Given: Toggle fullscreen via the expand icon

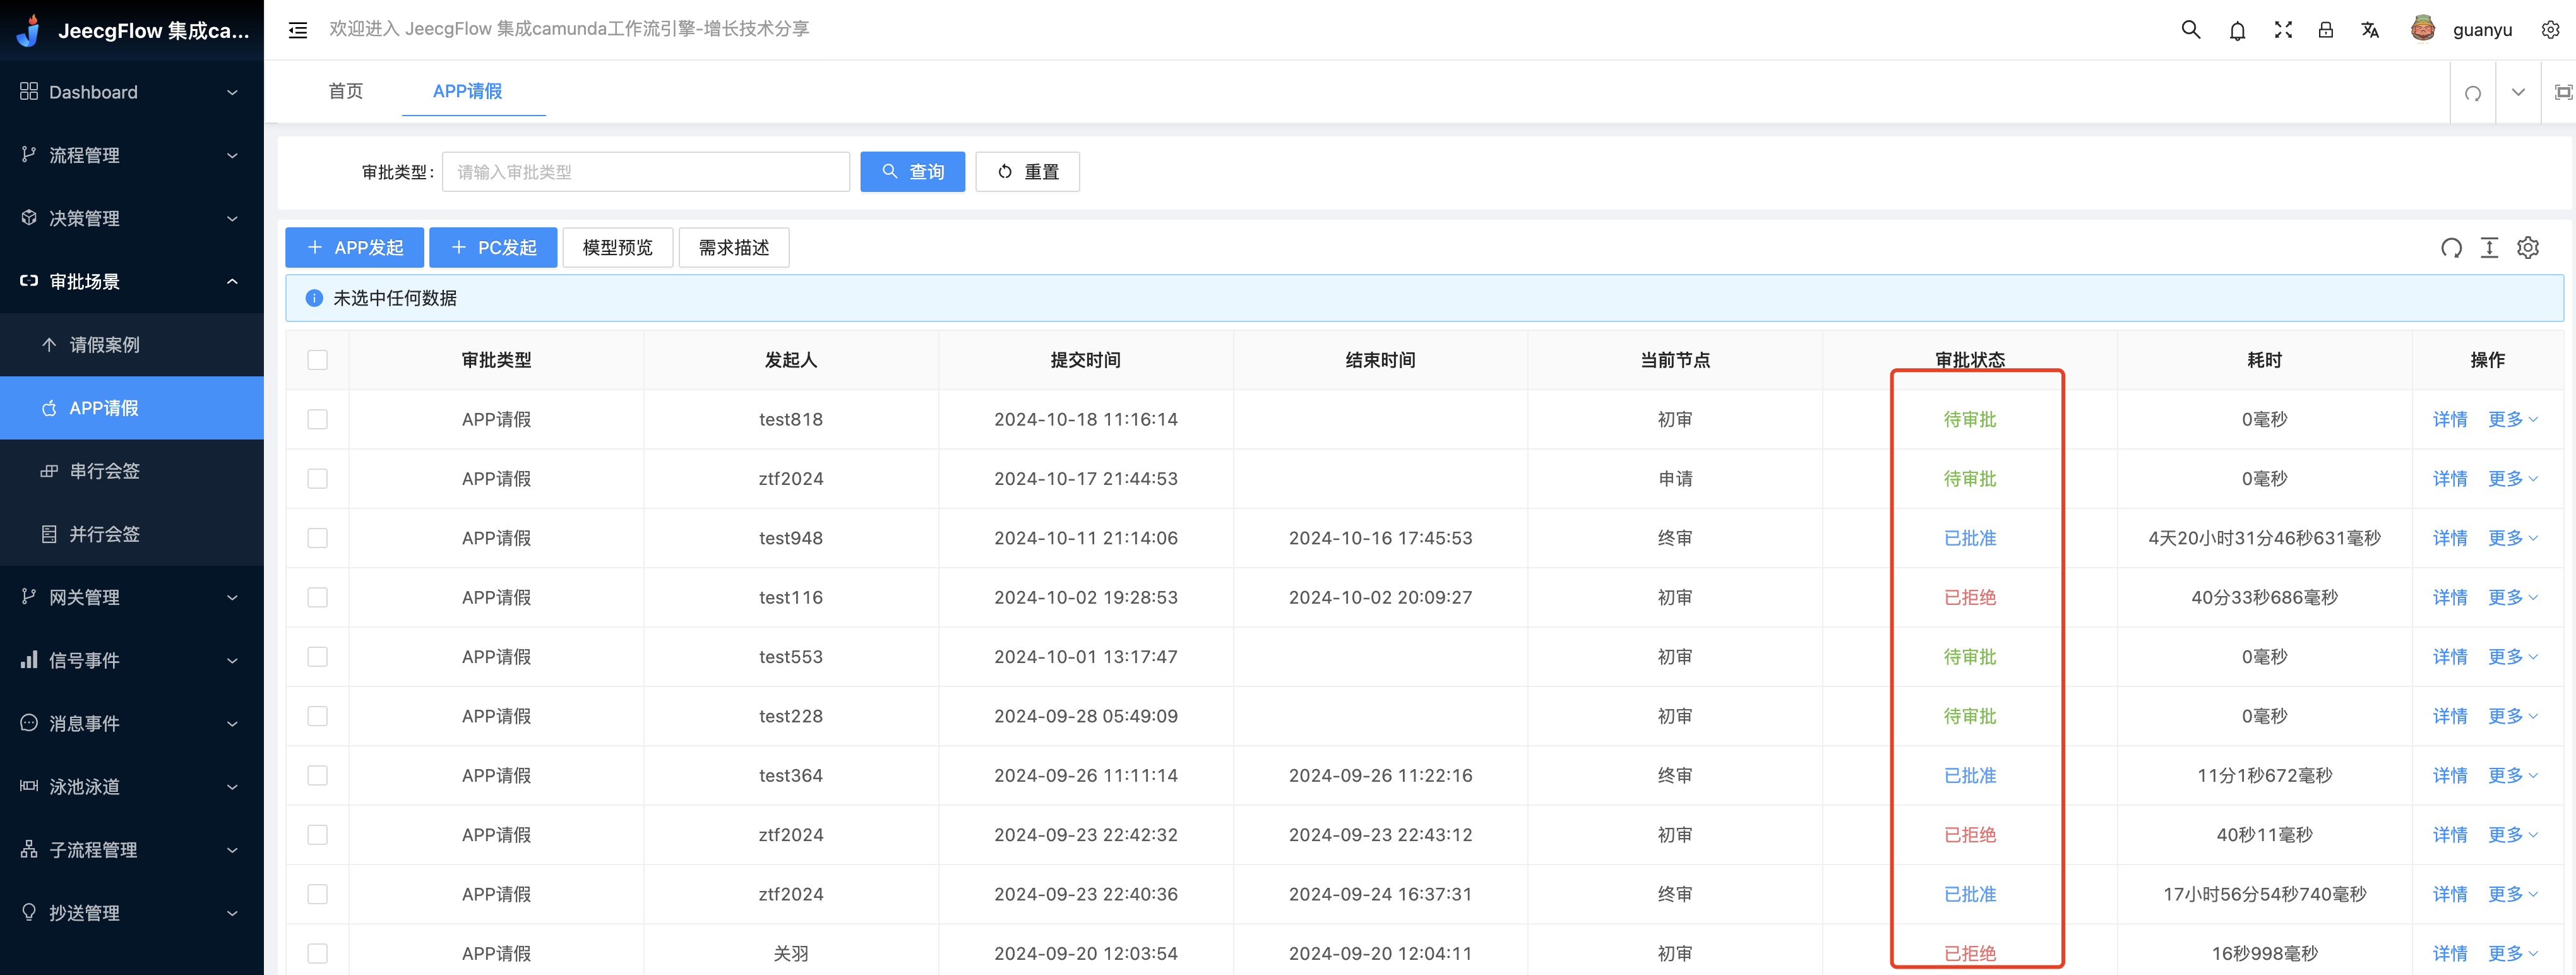Looking at the screenshot, I should pyautogui.click(x=2283, y=30).
